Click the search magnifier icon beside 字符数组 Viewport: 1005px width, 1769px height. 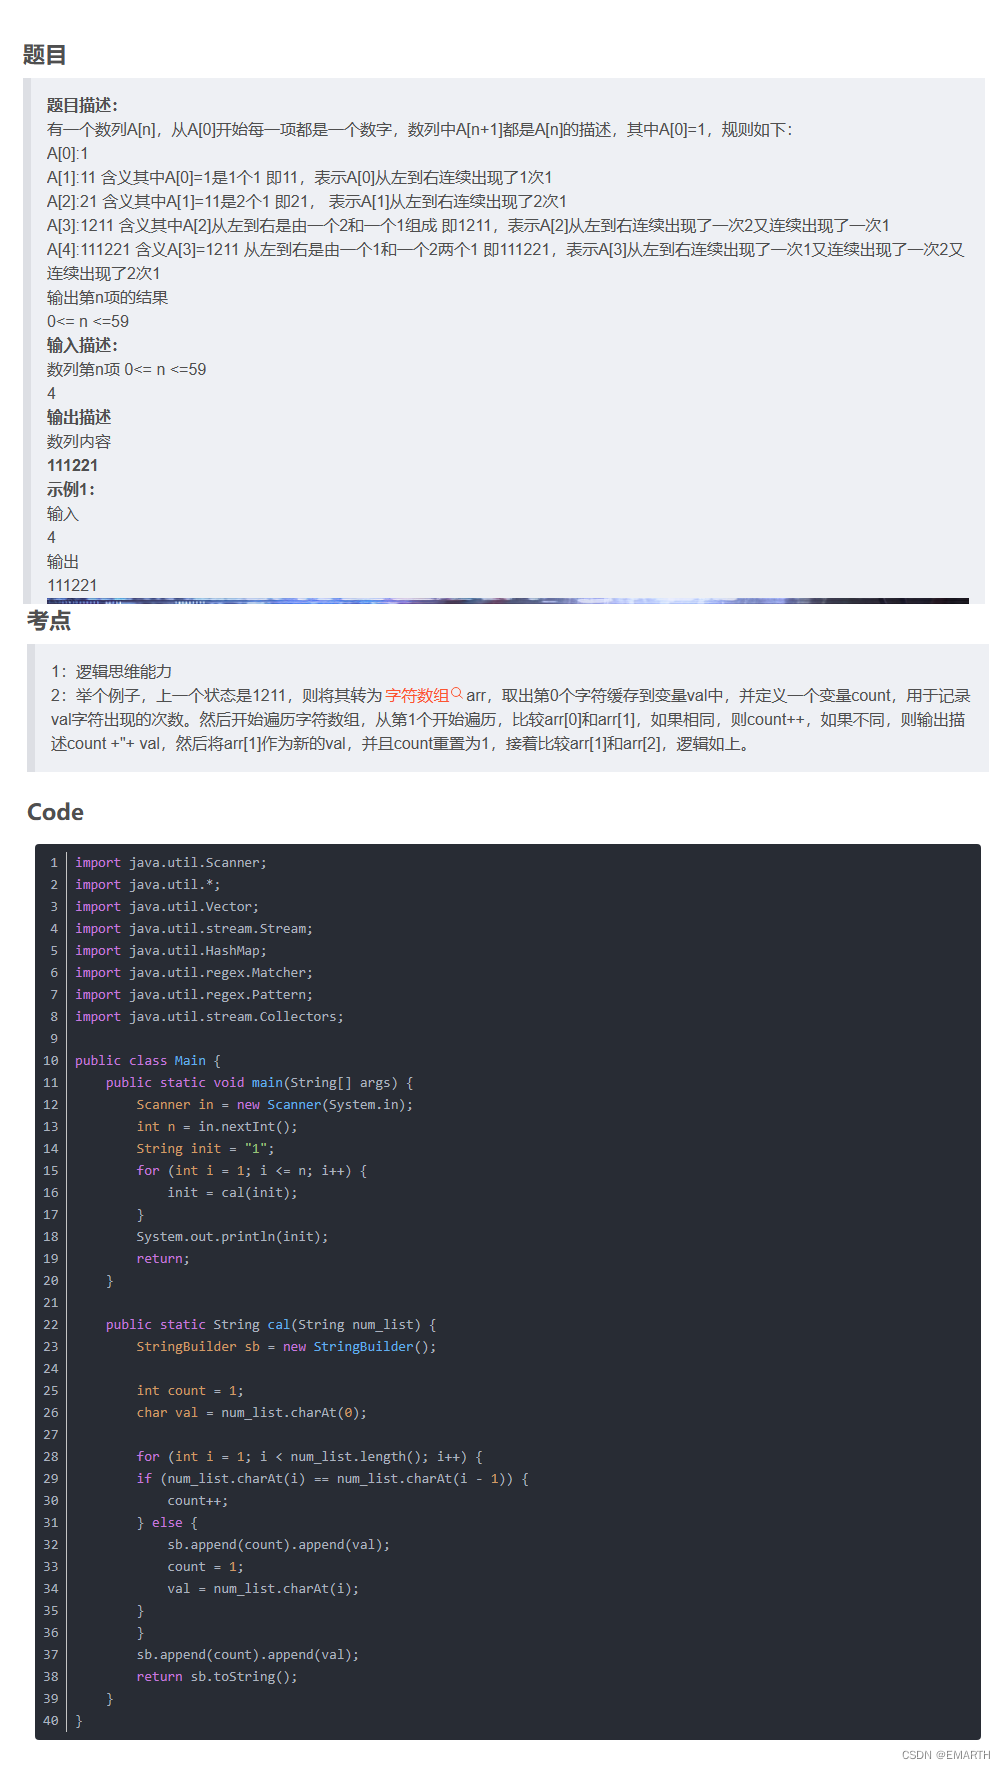pos(457,693)
